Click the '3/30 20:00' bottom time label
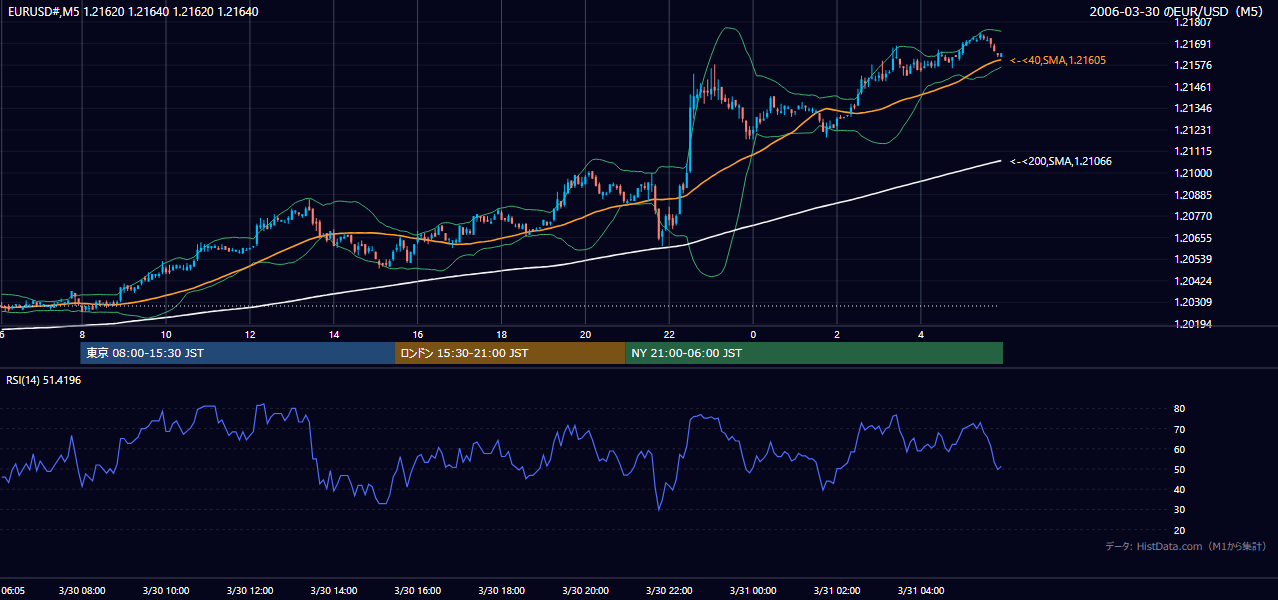This screenshot has height=600, width=1278. click(585, 590)
